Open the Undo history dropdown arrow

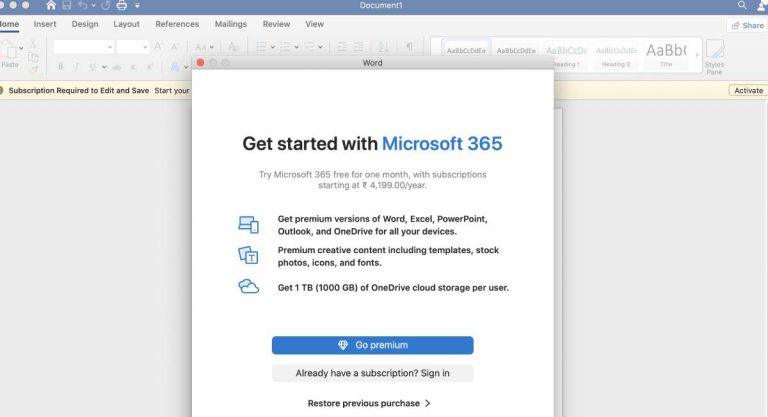point(93,6)
